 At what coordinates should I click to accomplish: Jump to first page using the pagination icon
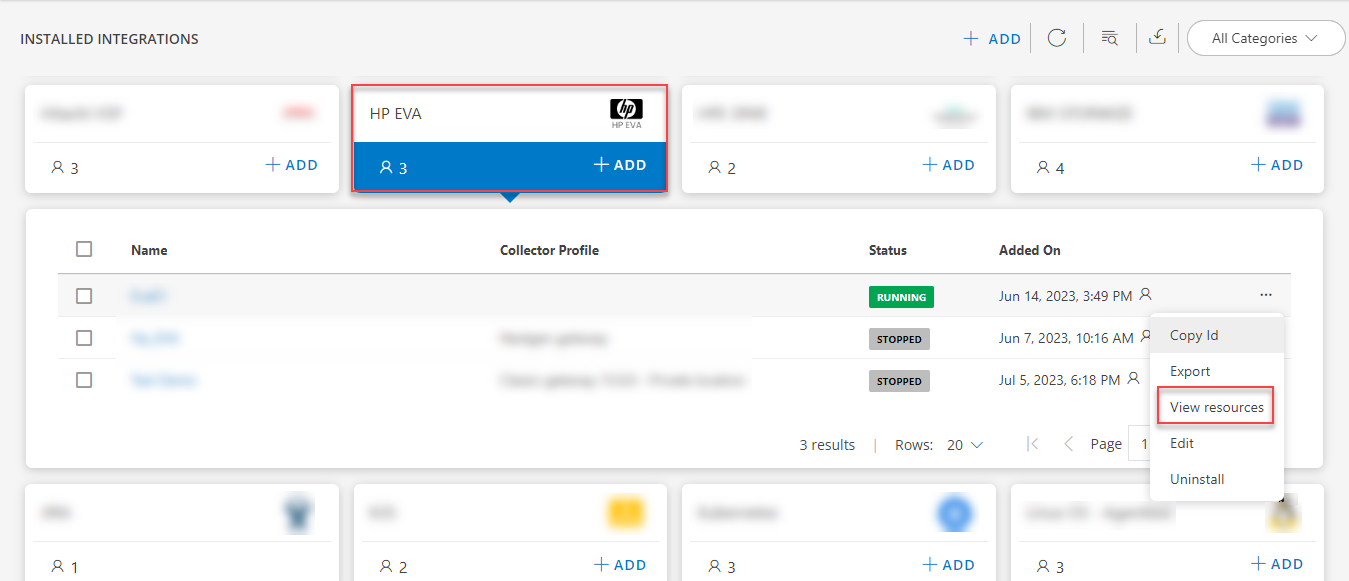1032,443
